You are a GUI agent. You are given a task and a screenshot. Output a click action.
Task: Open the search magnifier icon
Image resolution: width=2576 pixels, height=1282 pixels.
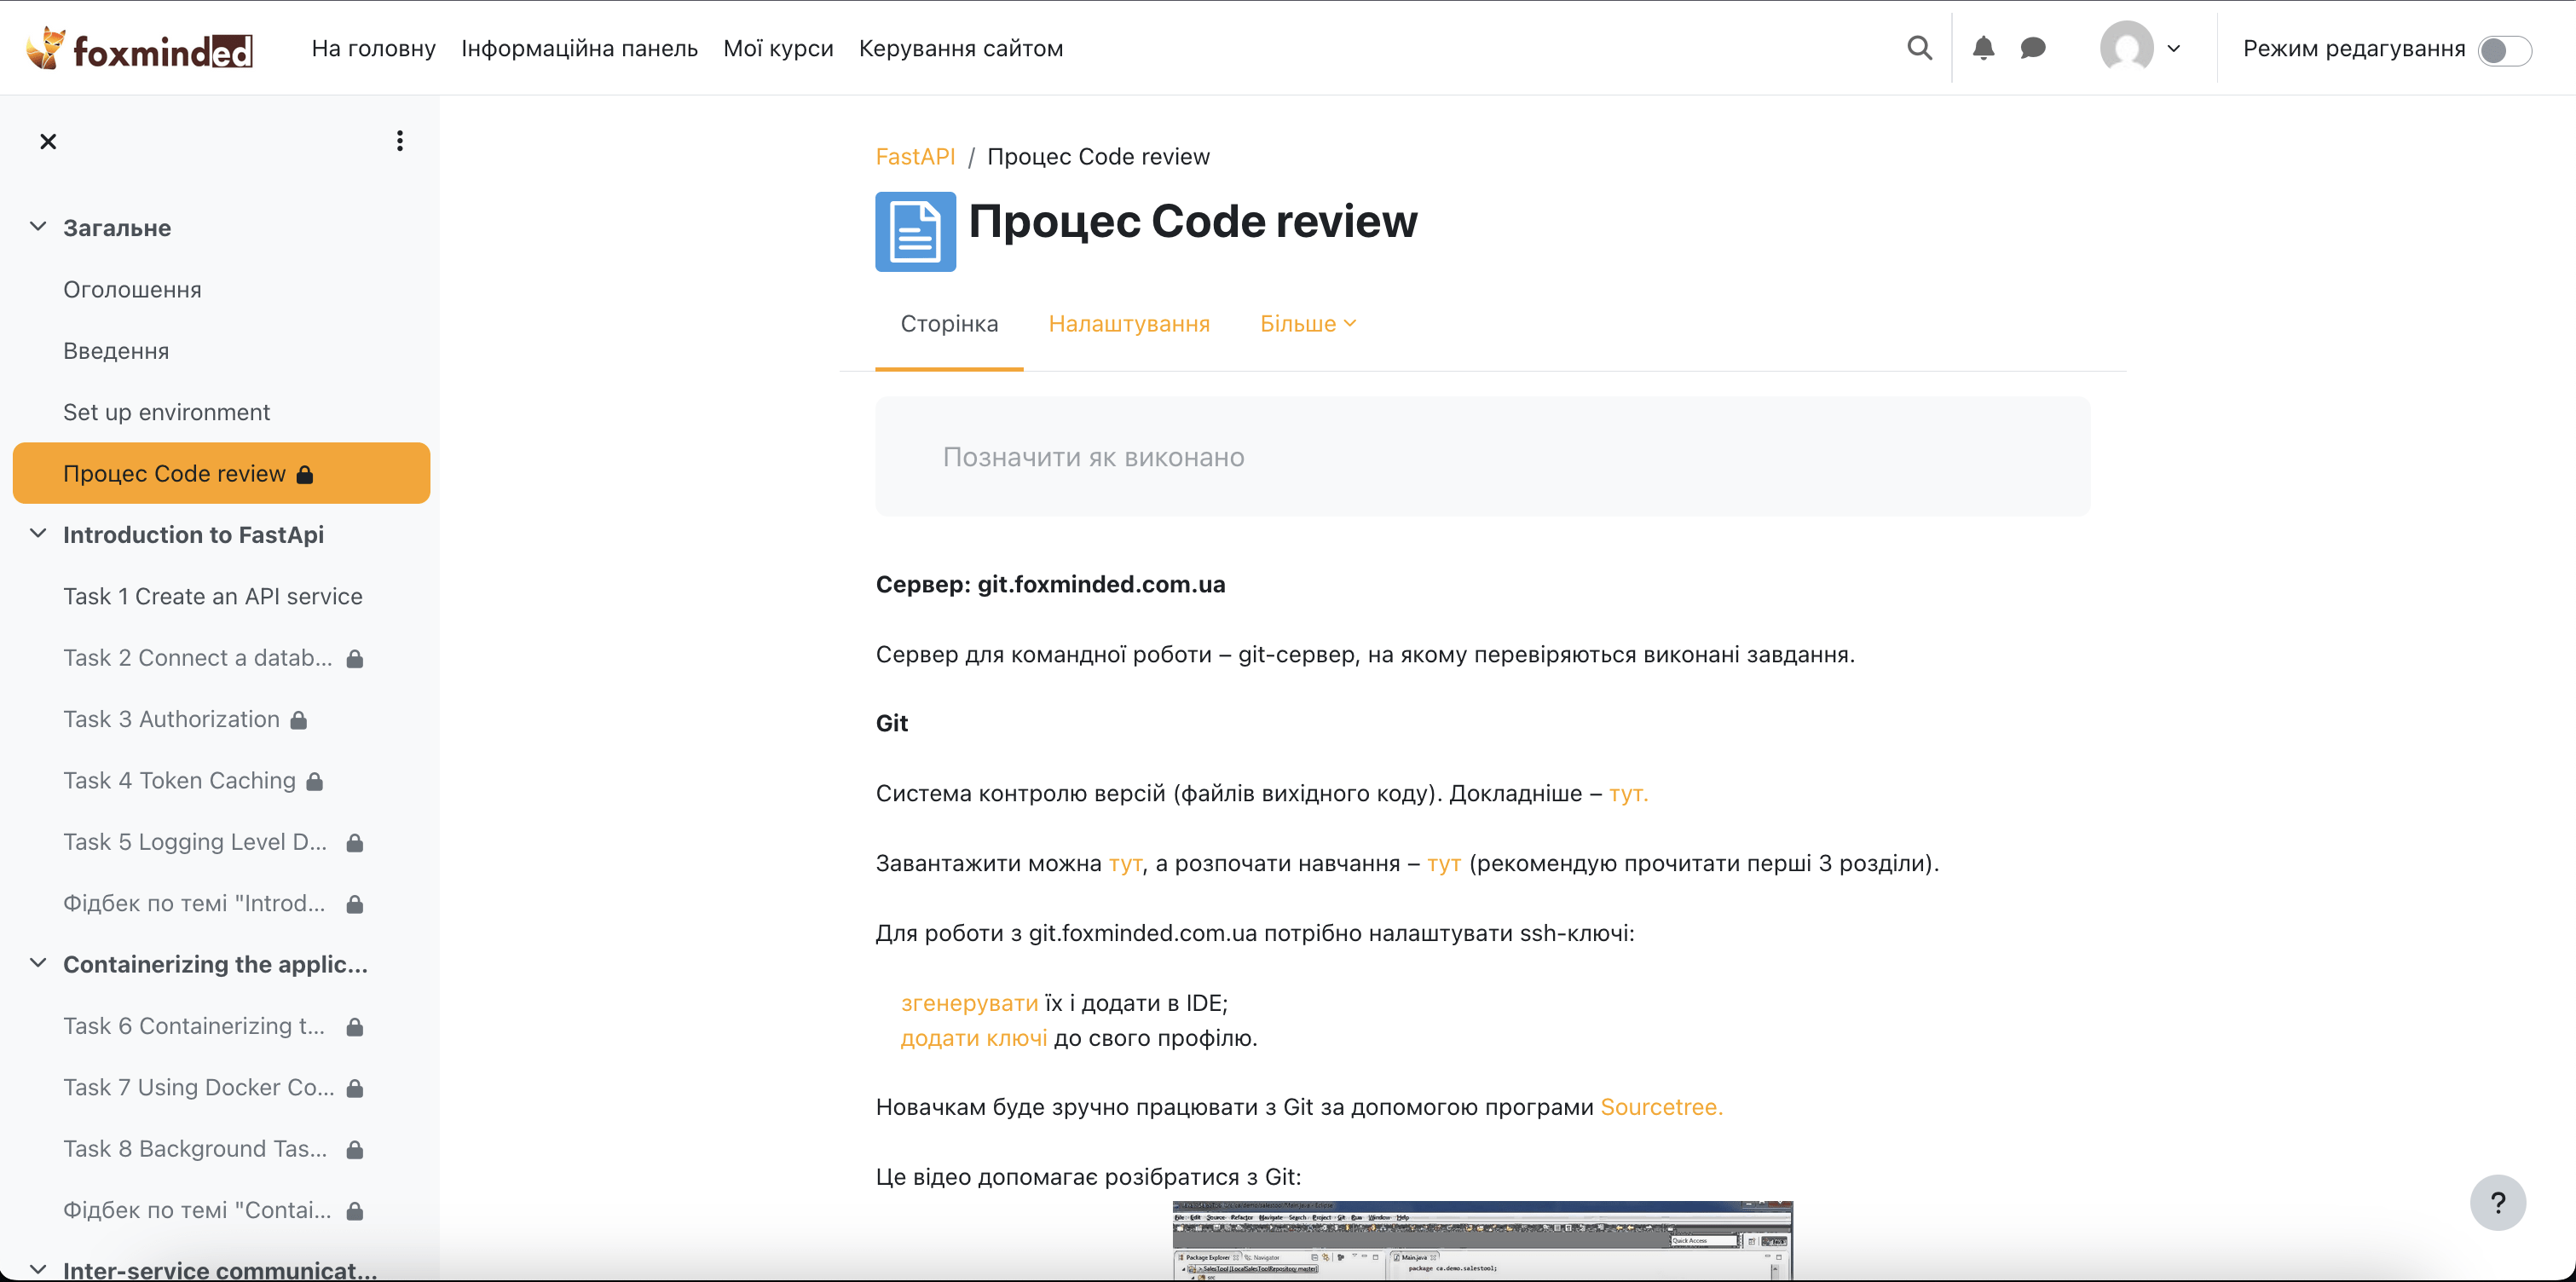(1918, 48)
